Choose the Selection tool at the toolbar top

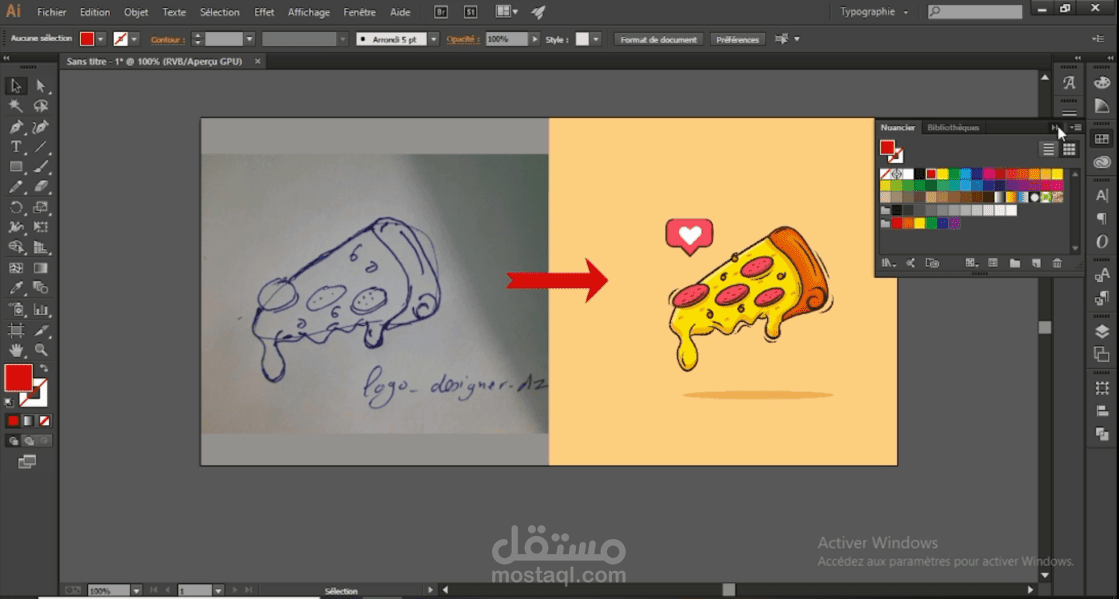pos(15,86)
